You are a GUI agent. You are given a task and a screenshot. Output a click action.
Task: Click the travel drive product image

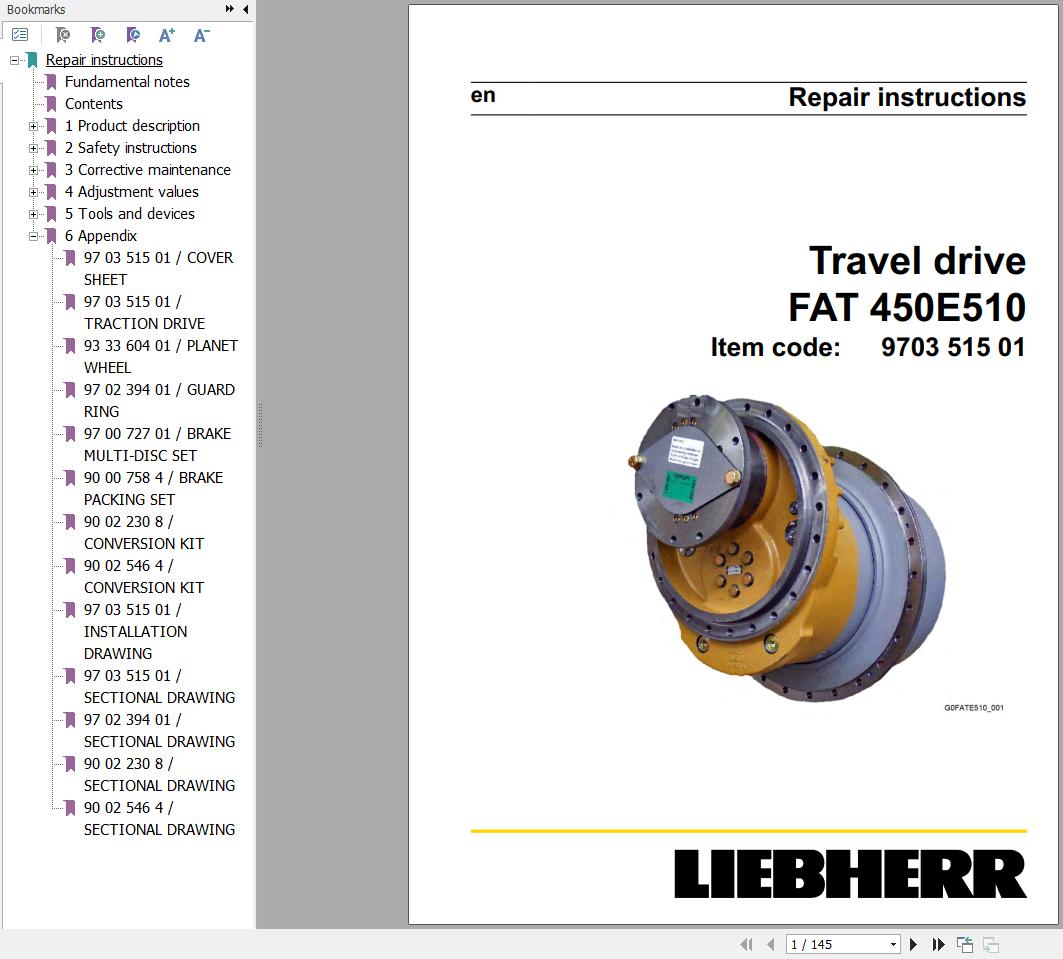pos(787,548)
